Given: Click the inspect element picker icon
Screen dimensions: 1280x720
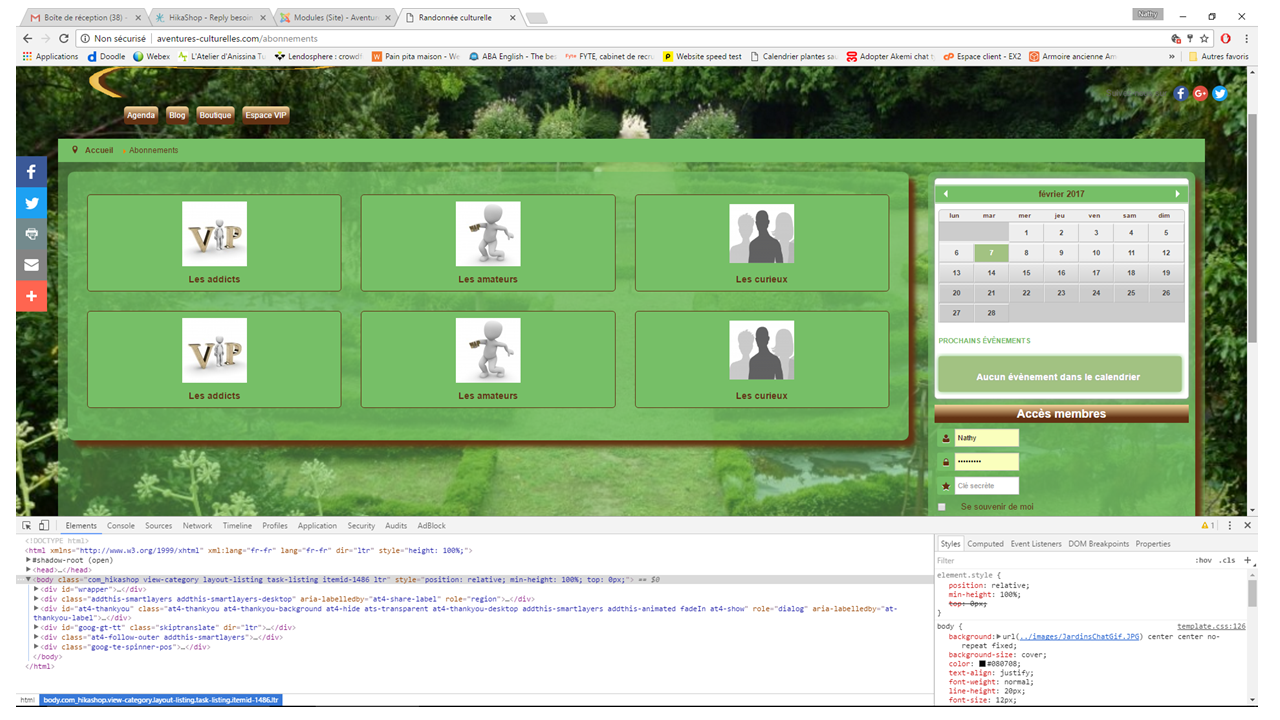Looking at the screenshot, I should (x=27, y=526).
